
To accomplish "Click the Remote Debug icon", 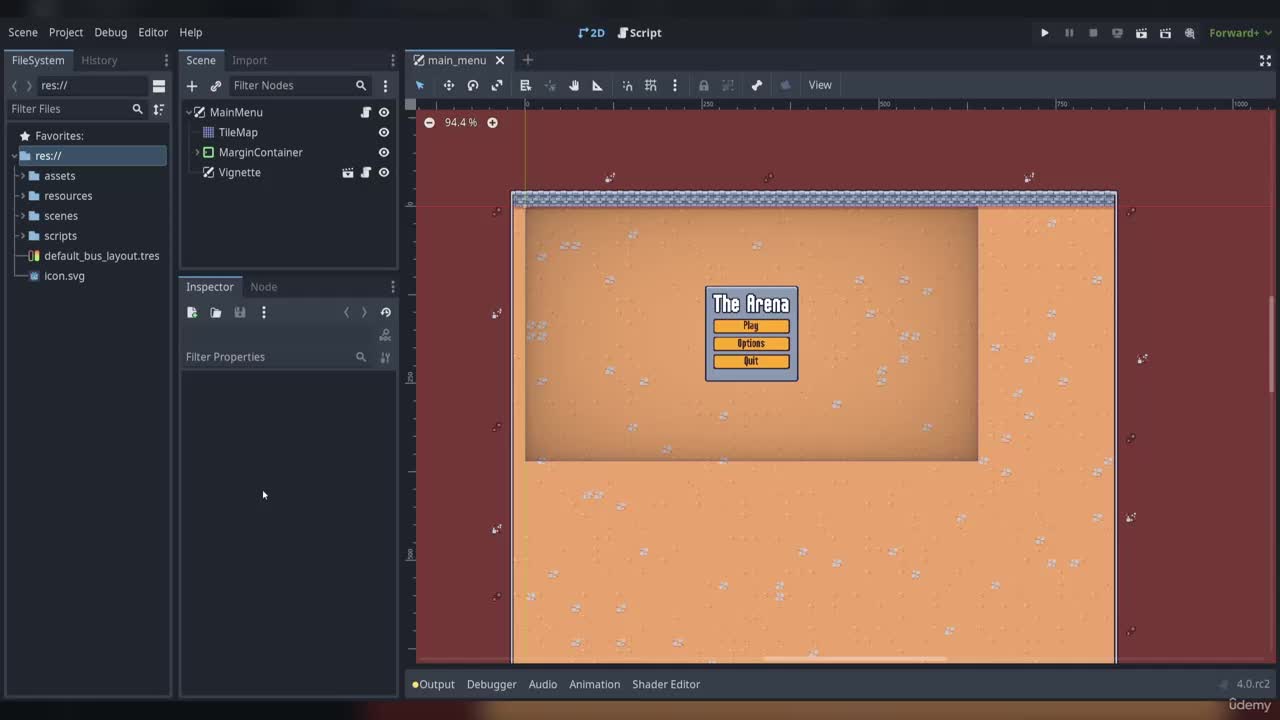I will point(1117,33).
